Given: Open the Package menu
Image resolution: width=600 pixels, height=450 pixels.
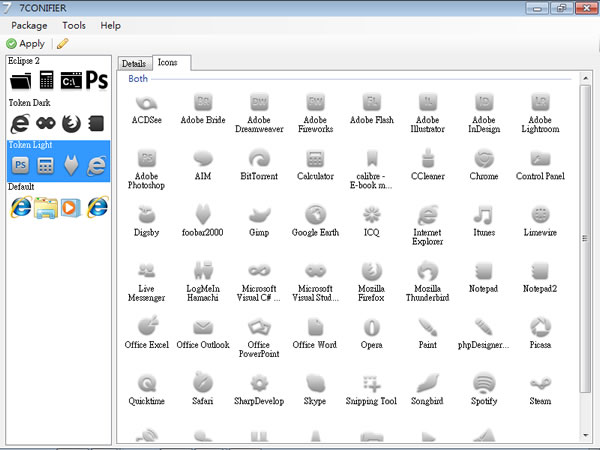Looking at the screenshot, I should [x=29, y=25].
